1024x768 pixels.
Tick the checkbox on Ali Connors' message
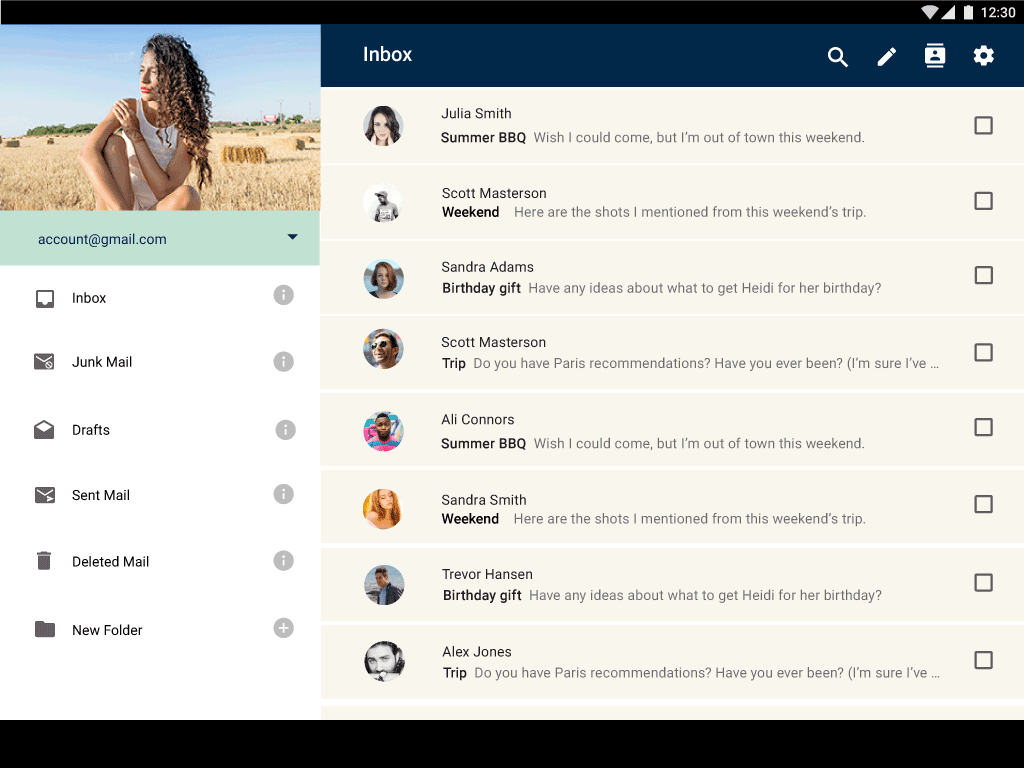coord(983,427)
